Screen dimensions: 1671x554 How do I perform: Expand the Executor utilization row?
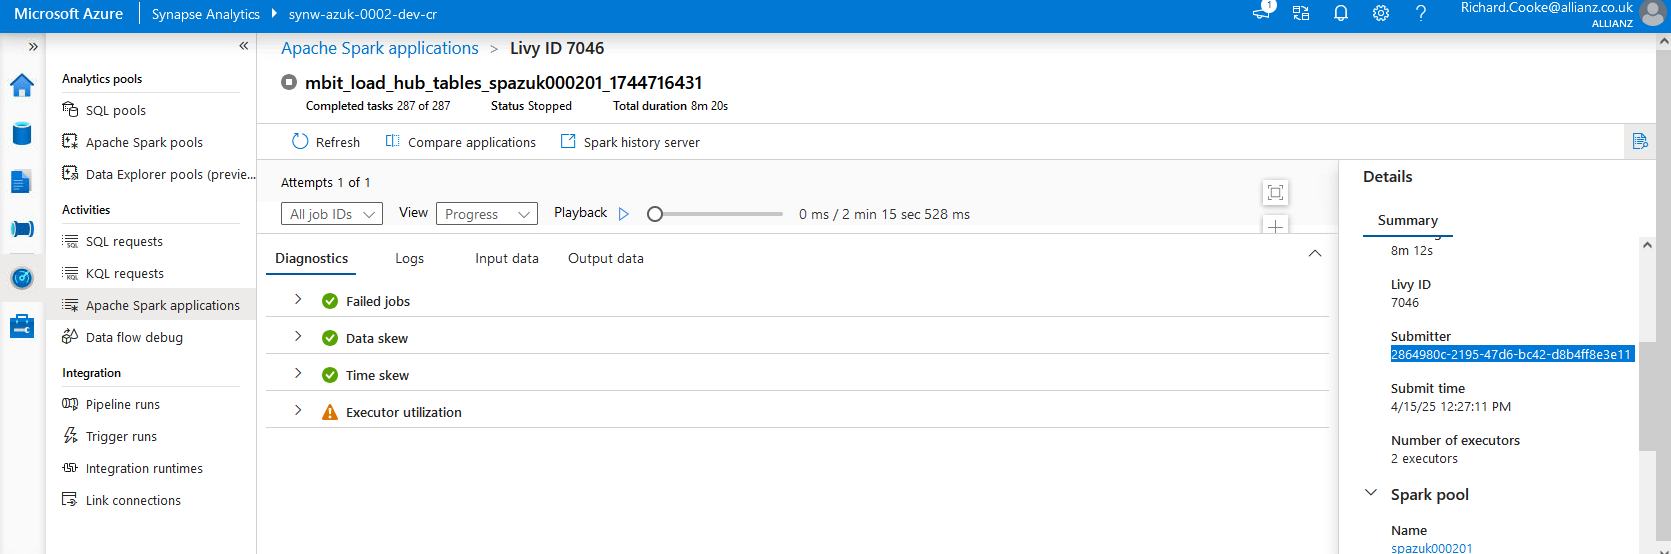click(x=298, y=410)
